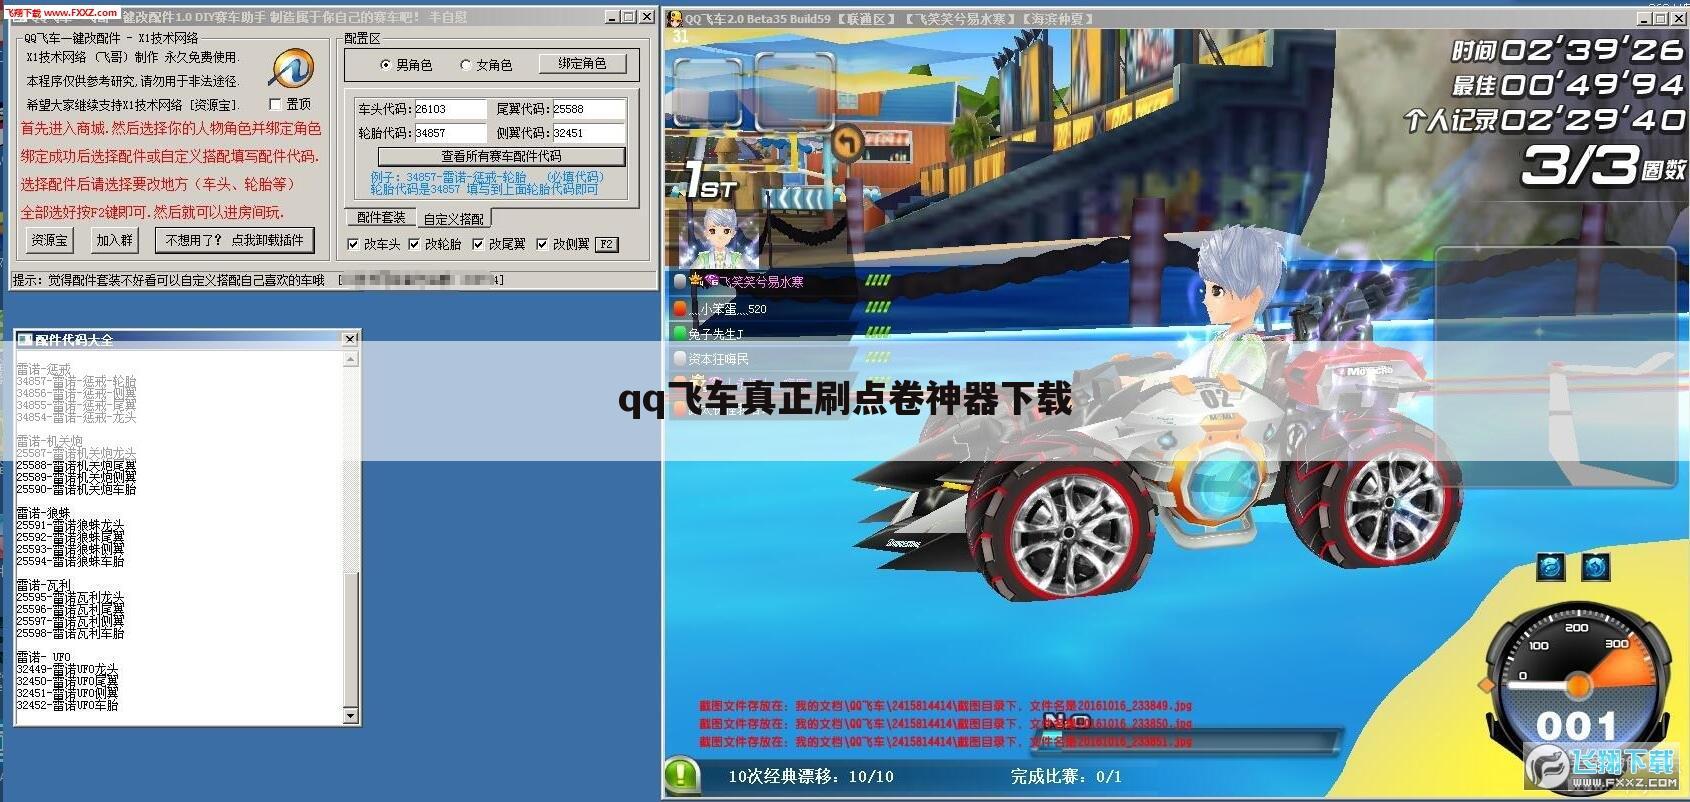Click the 加入群 button

point(114,240)
